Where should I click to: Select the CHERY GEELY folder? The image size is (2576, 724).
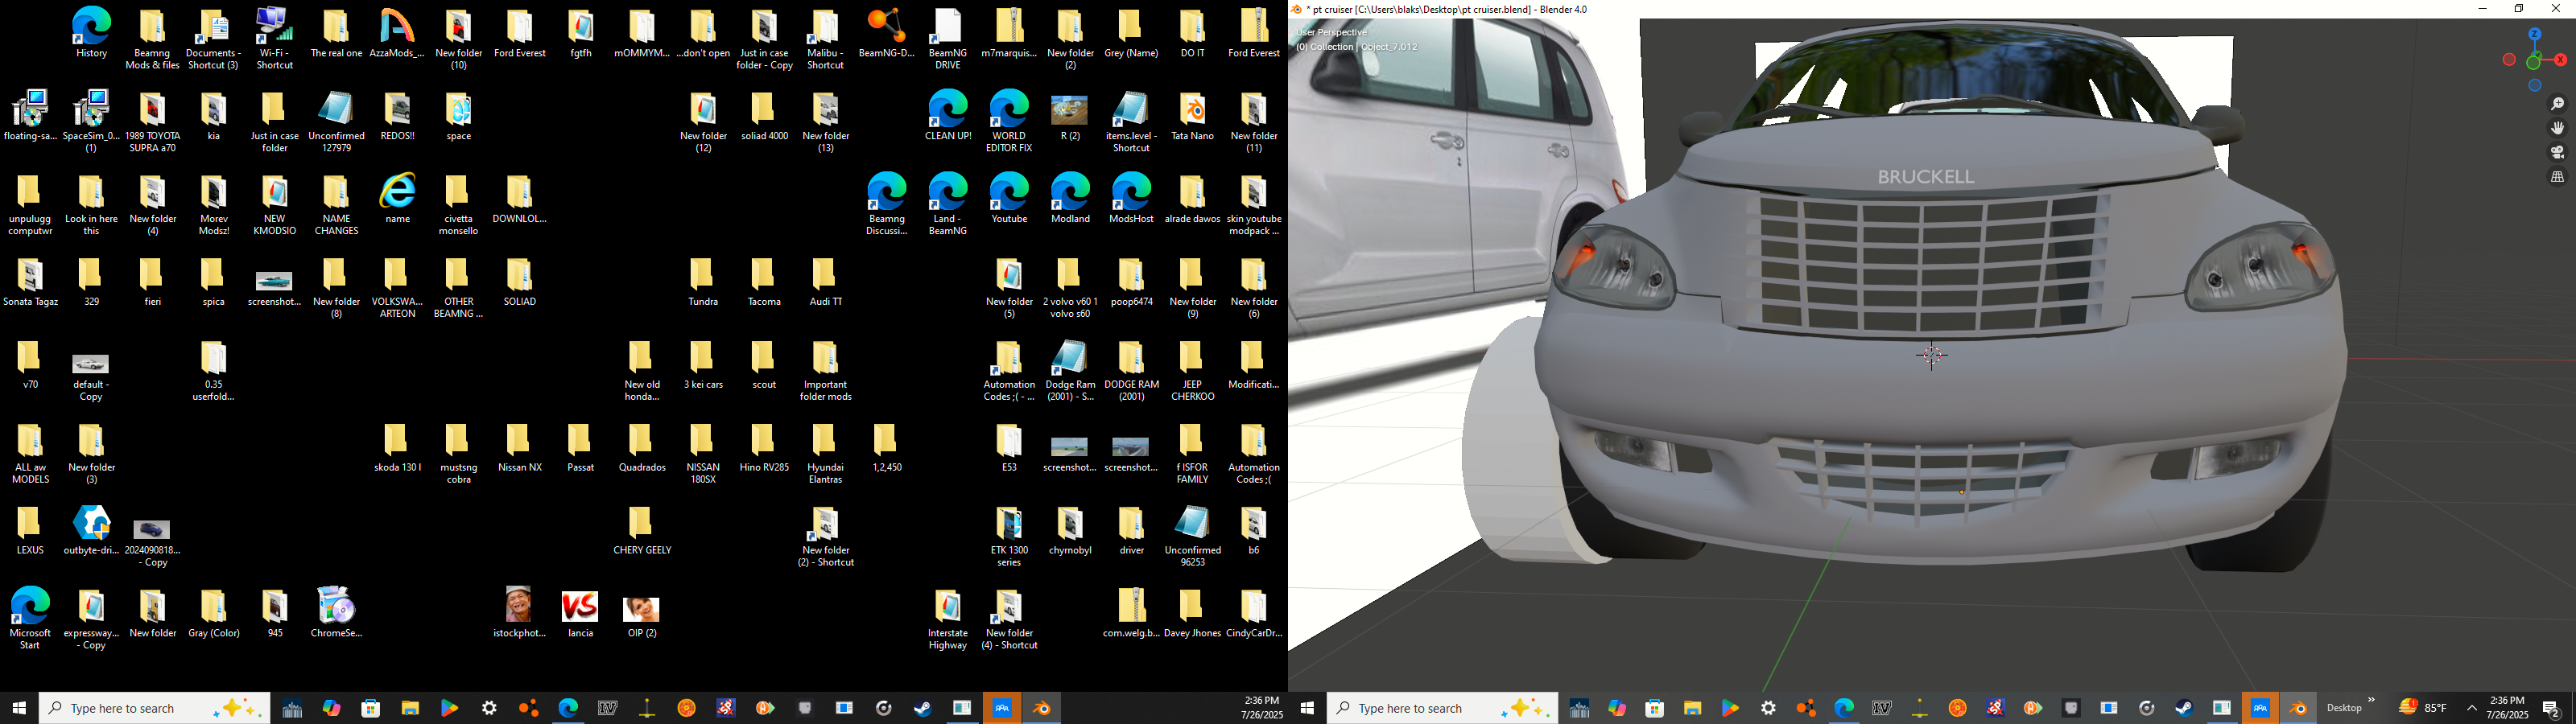tap(641, 530)
